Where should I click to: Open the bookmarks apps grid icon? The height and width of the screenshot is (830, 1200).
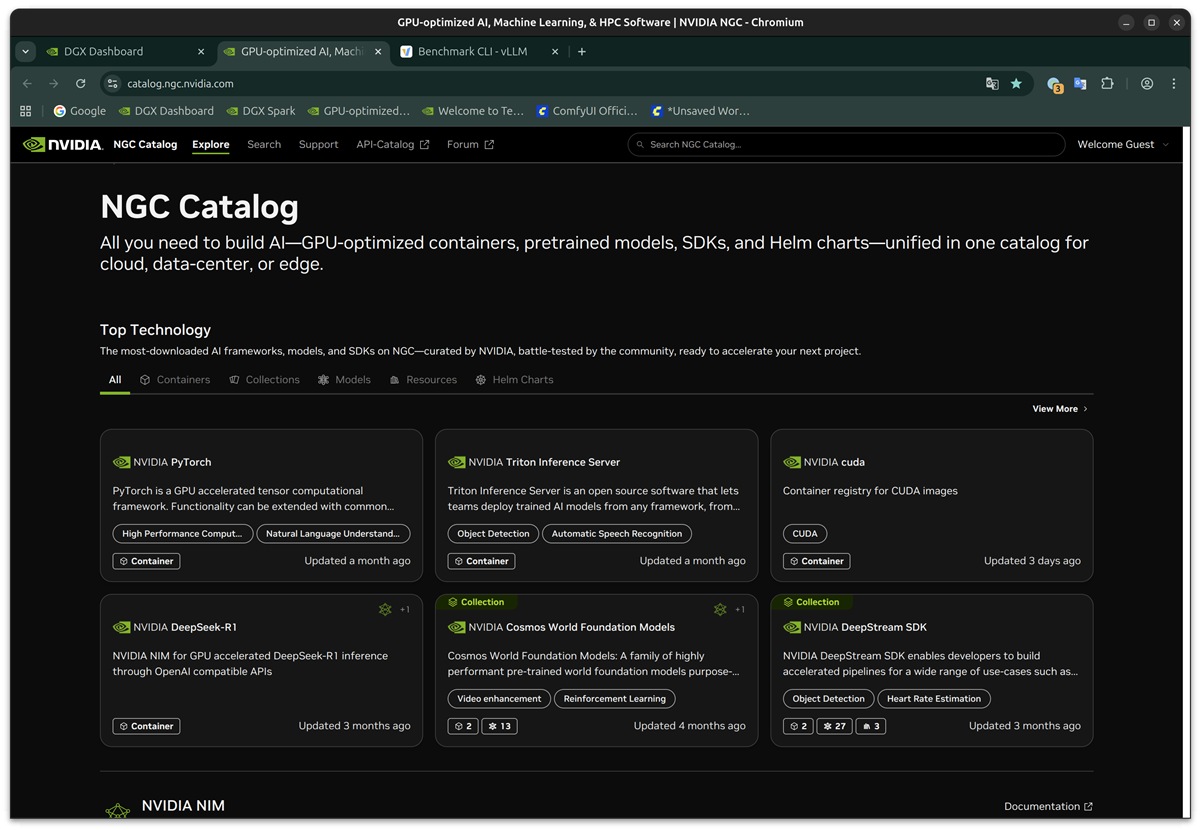[x=26, y=111]
